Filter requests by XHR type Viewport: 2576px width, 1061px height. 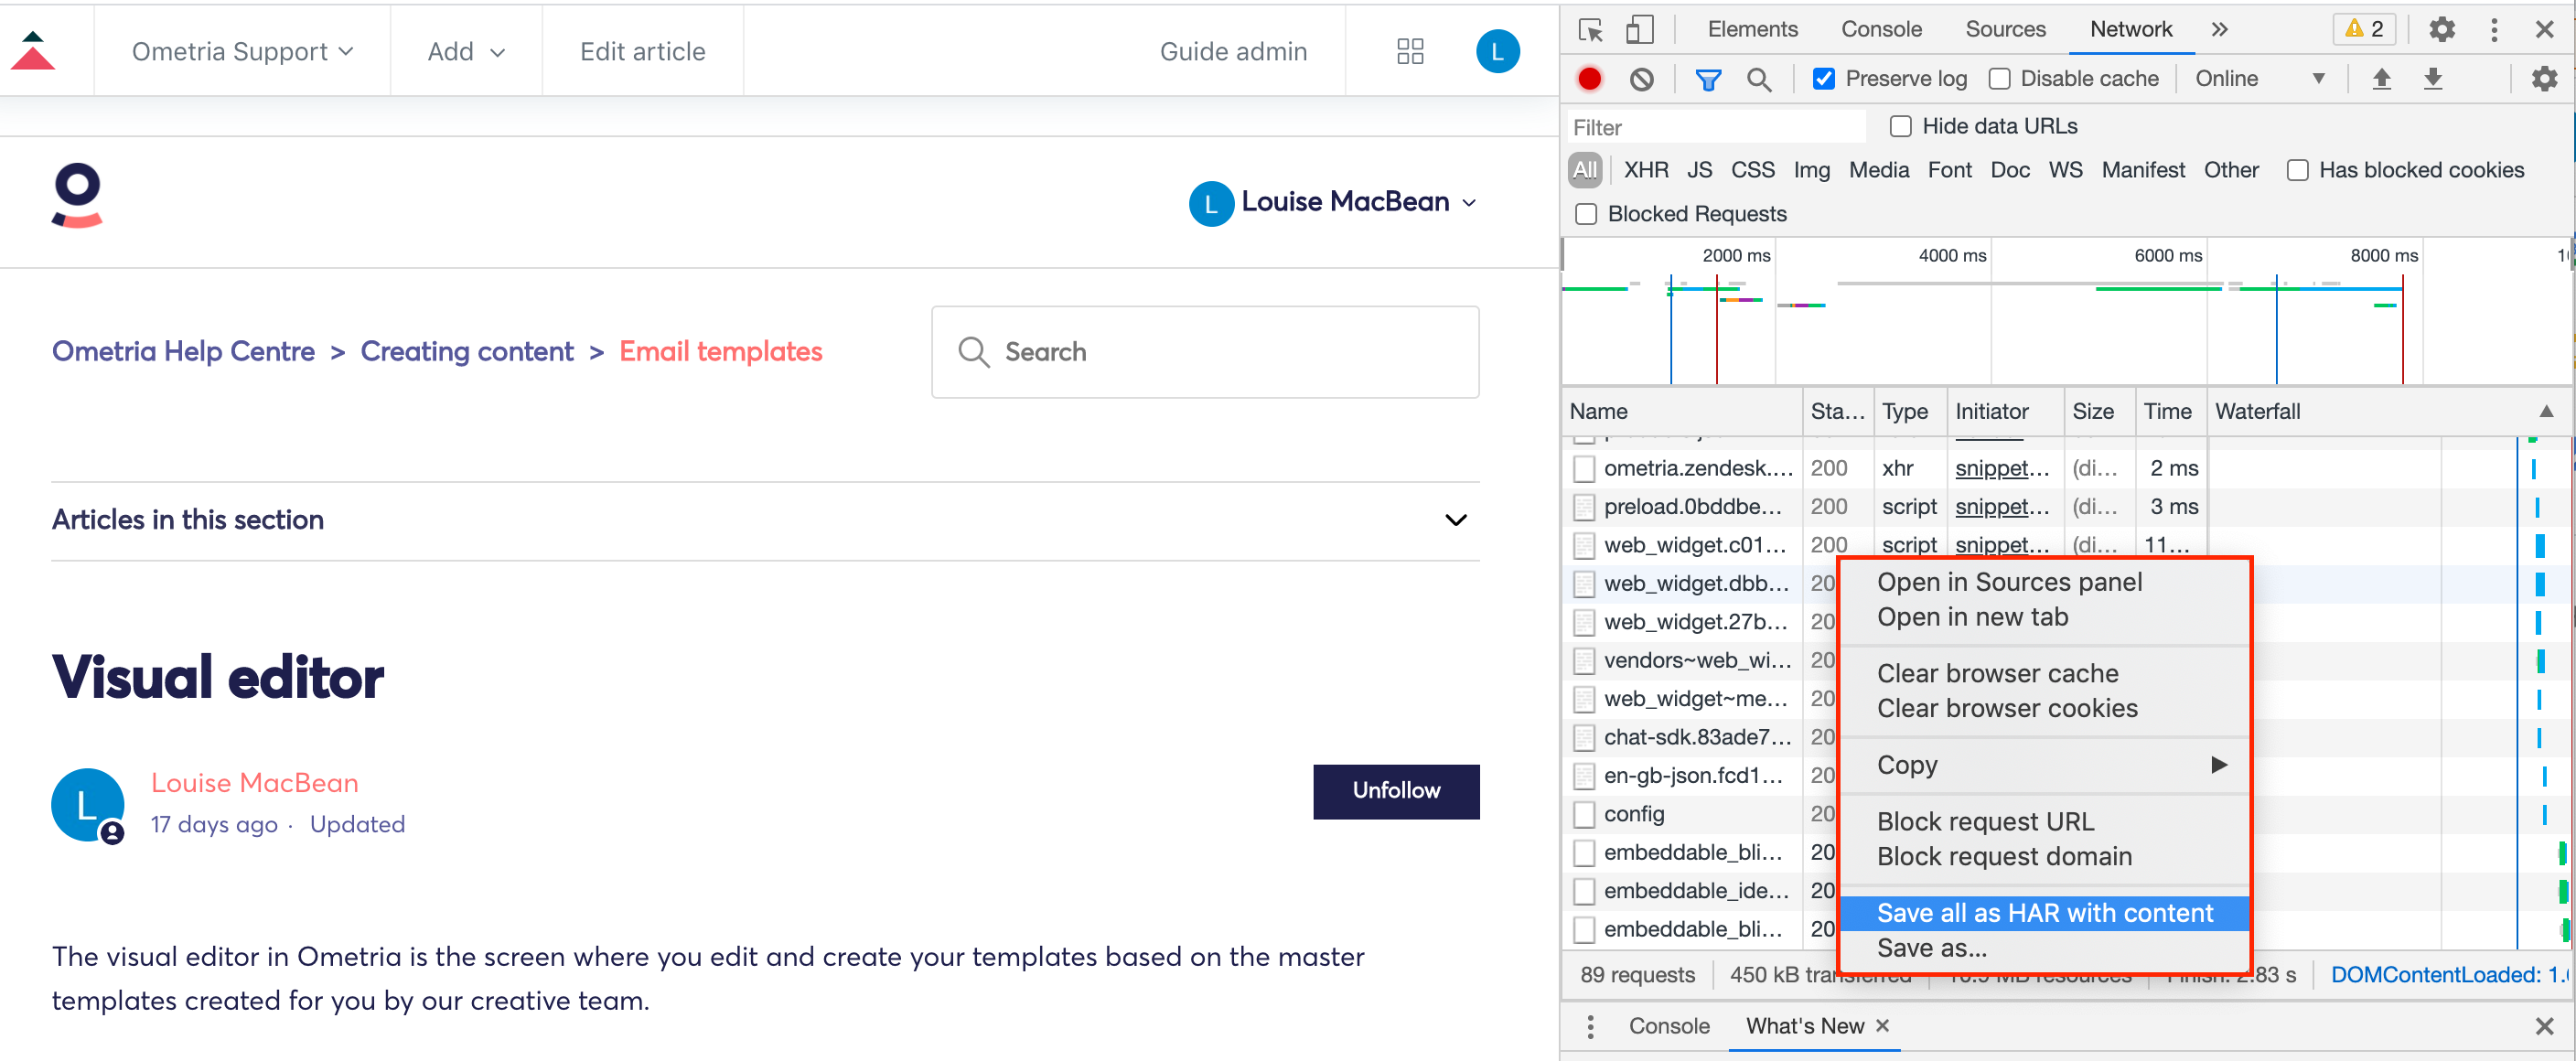click(1645, 170)
